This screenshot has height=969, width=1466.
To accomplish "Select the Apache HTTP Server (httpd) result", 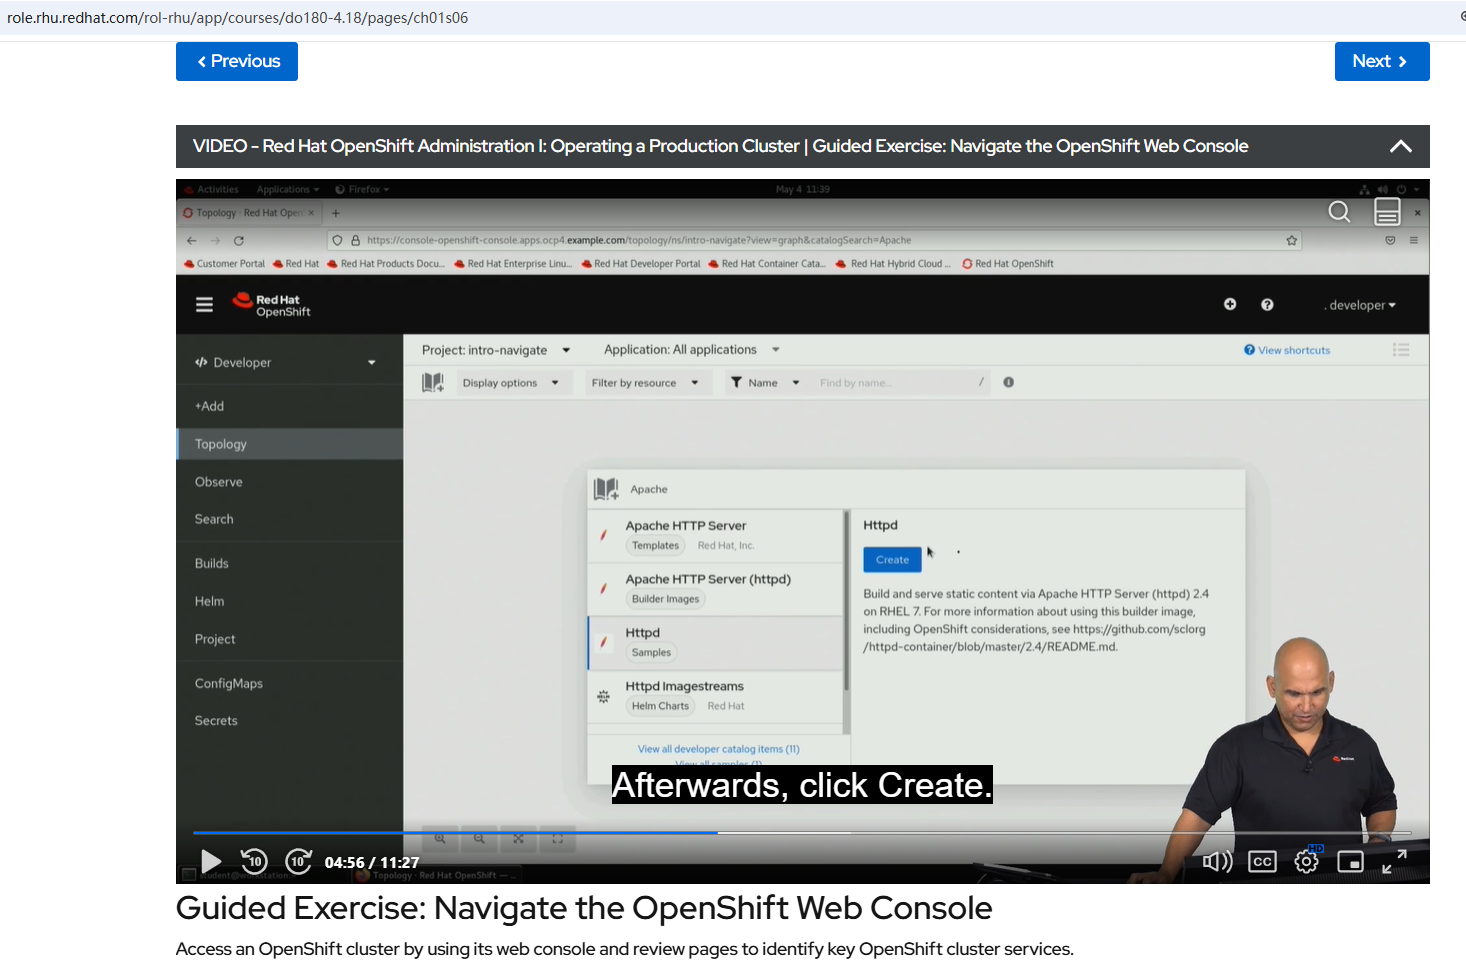I will pos(717,588).
